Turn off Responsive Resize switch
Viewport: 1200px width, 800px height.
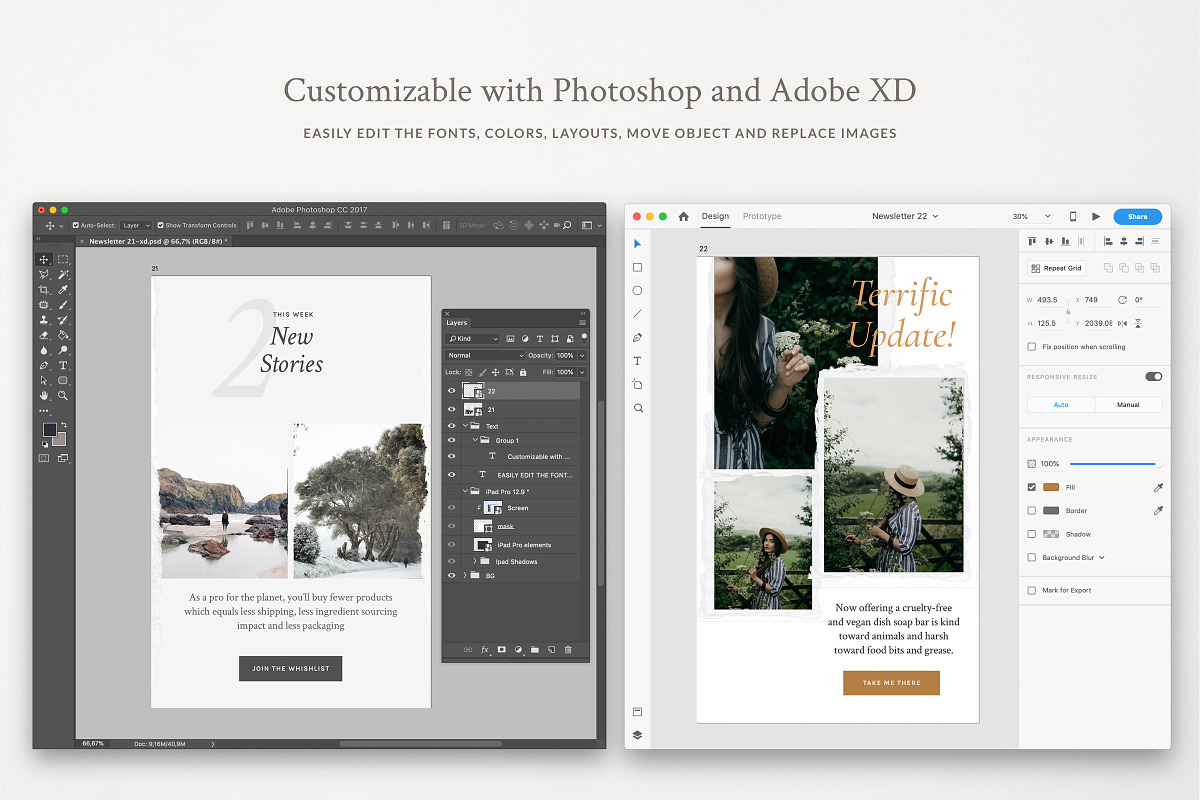(1154, 377)
